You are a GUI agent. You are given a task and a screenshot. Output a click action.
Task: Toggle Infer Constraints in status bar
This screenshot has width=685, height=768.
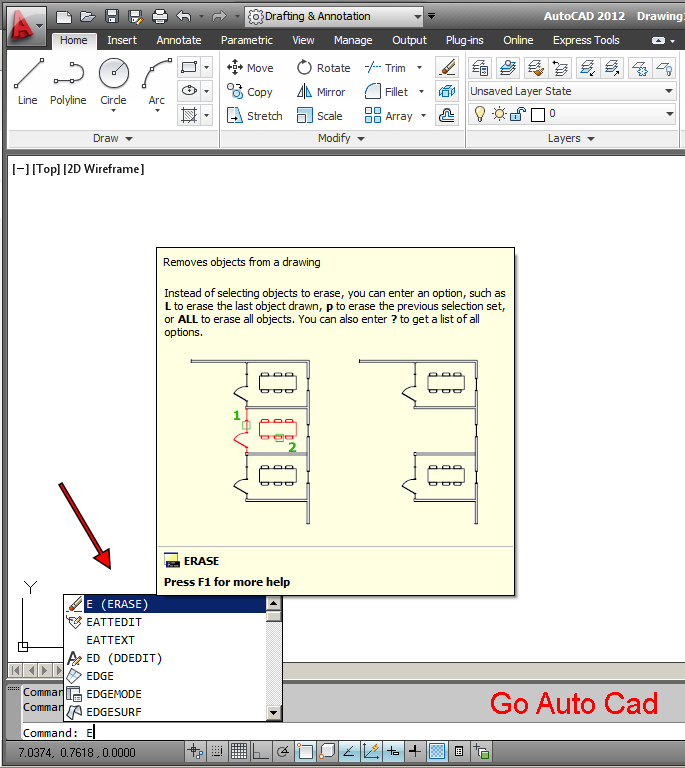195,751
